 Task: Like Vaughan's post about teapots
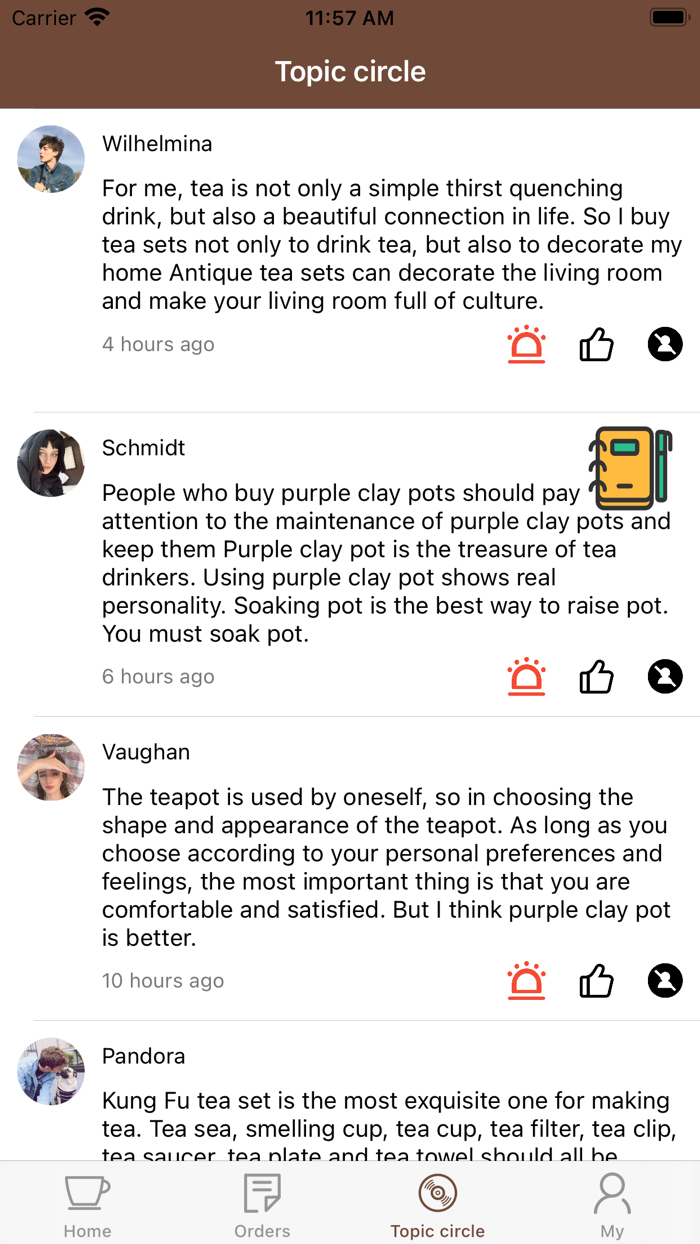click(596, 981)
